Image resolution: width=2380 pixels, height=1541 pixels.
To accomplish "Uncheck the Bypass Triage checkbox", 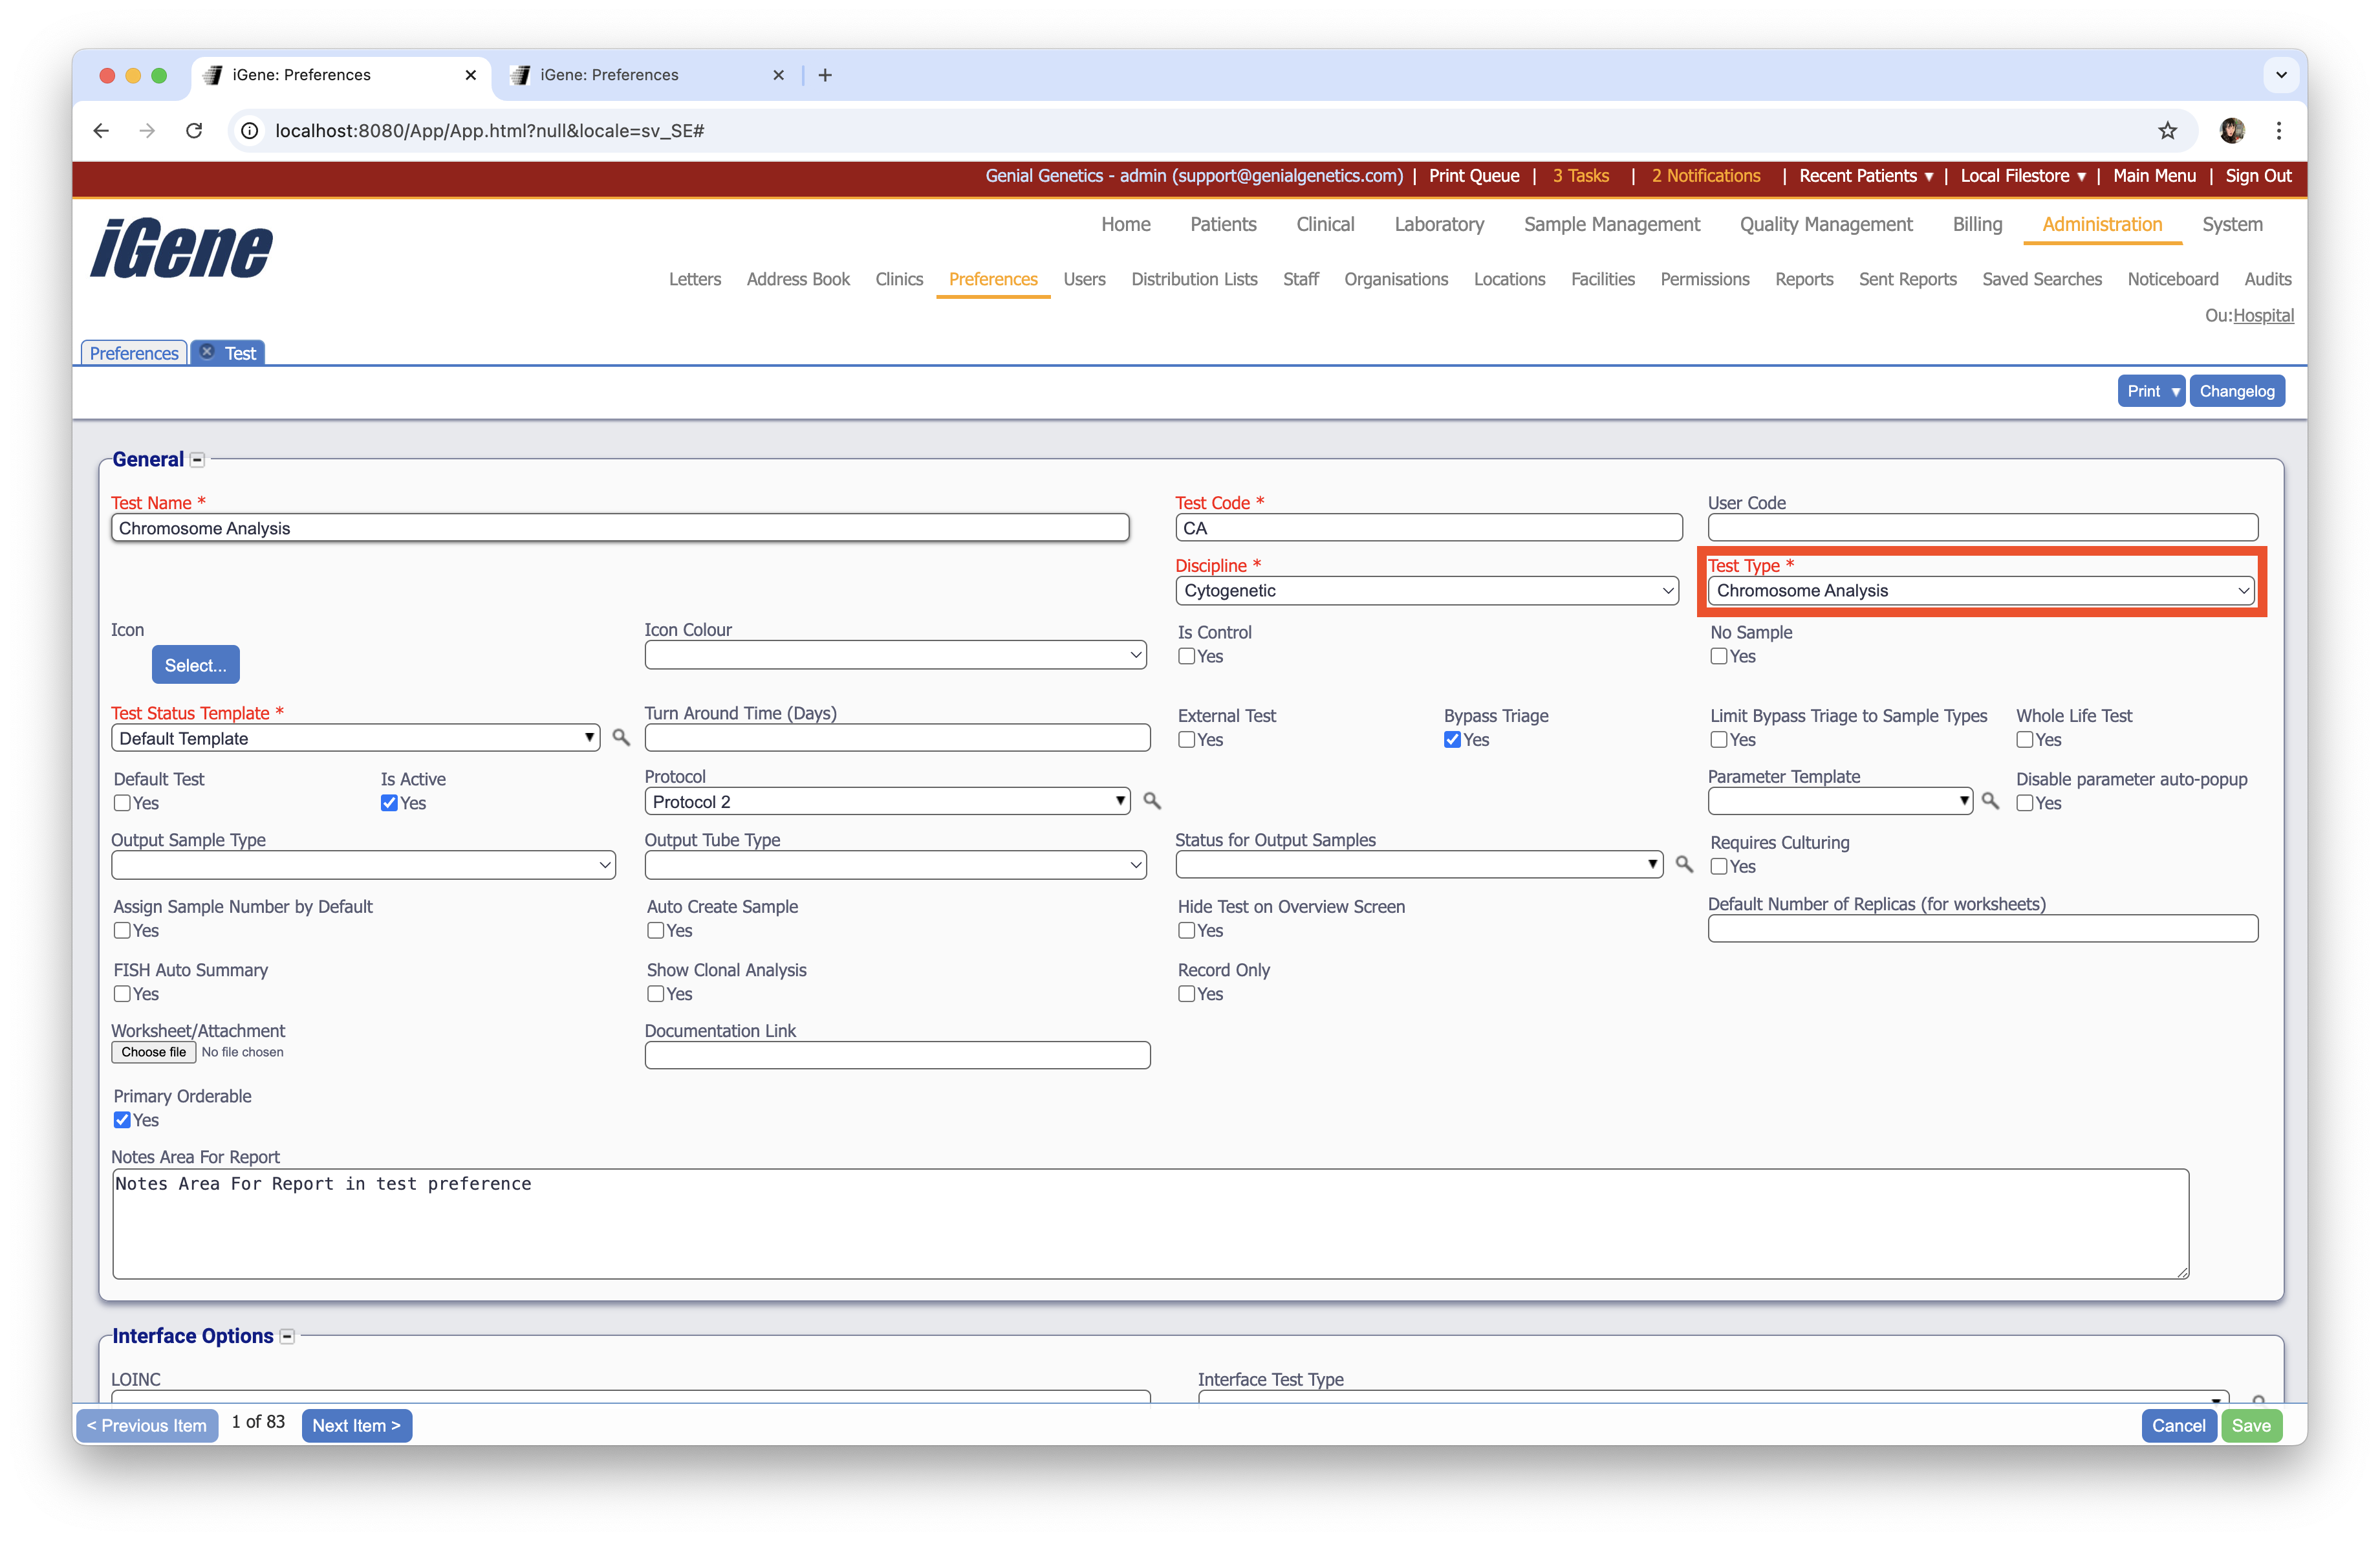I will coord(1452,739).
